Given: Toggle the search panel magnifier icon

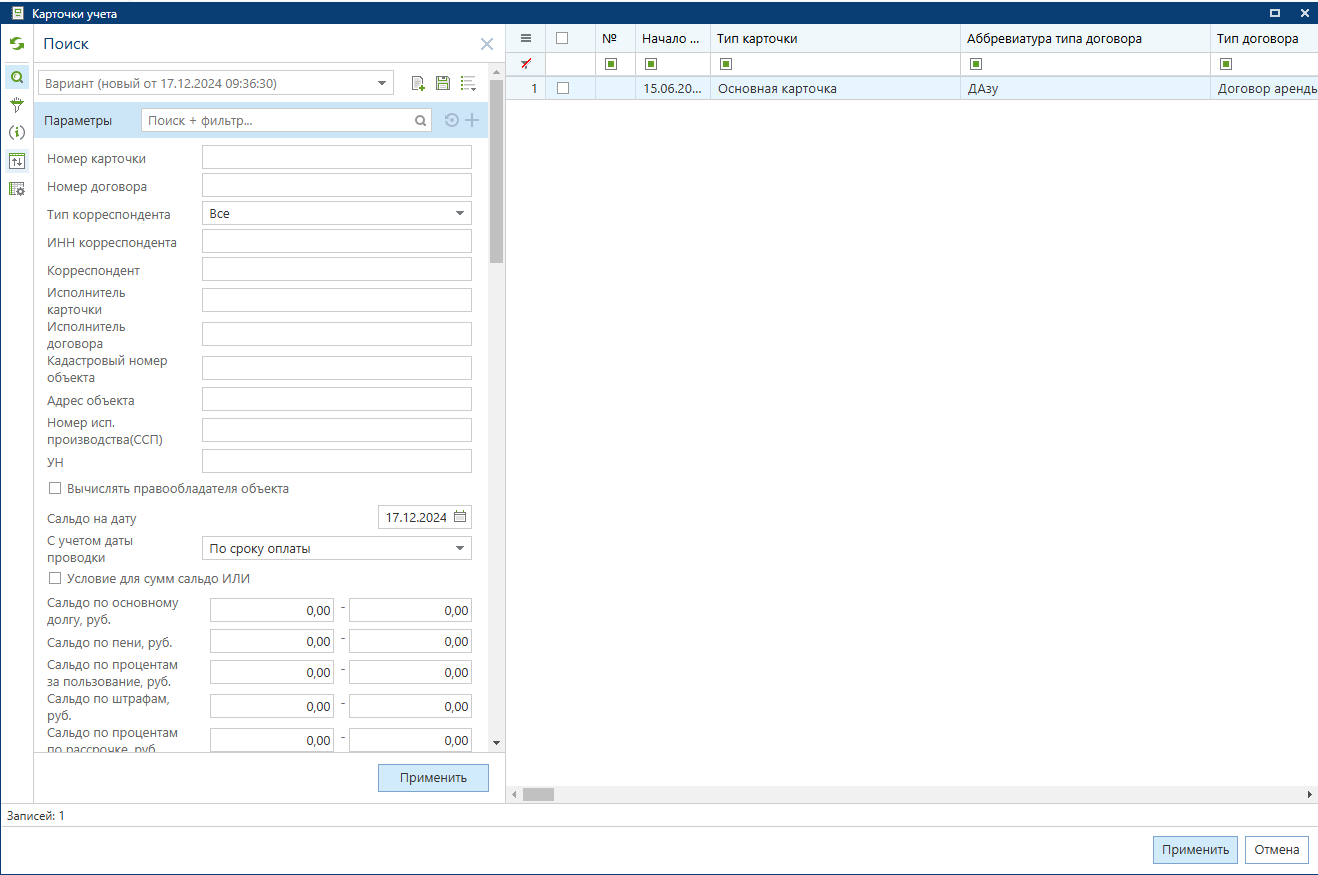Looking at the screenshot, I should pyautogui.click(x=16, y=76).
